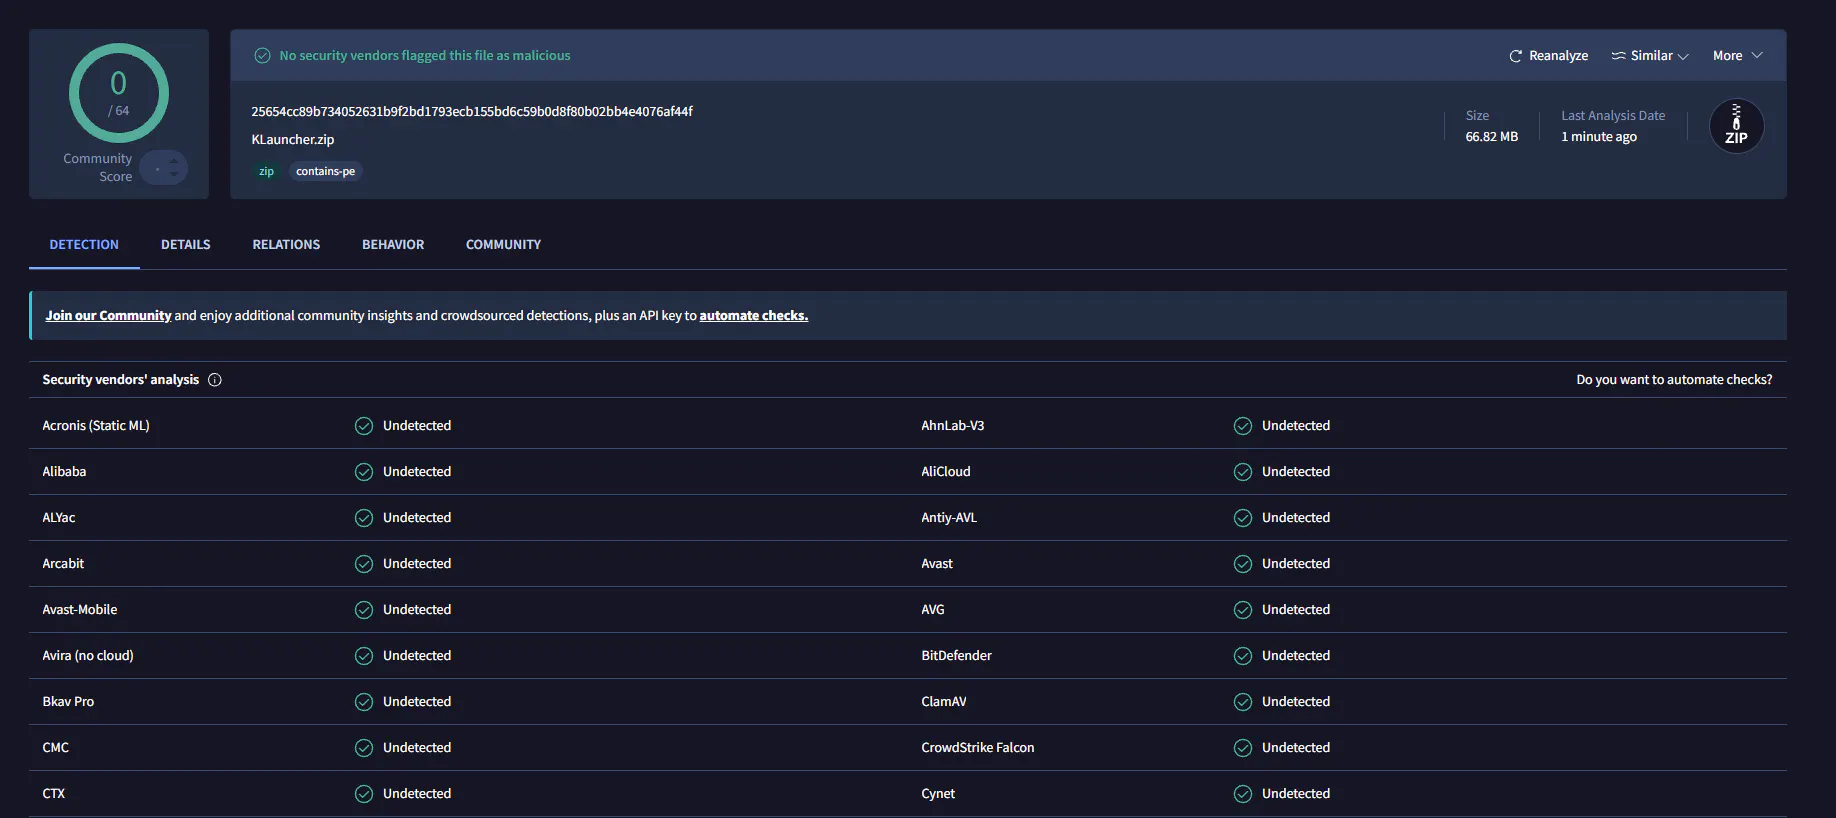Click 'Undetected' in the Bkav Pro row

[x=417, y=702]
